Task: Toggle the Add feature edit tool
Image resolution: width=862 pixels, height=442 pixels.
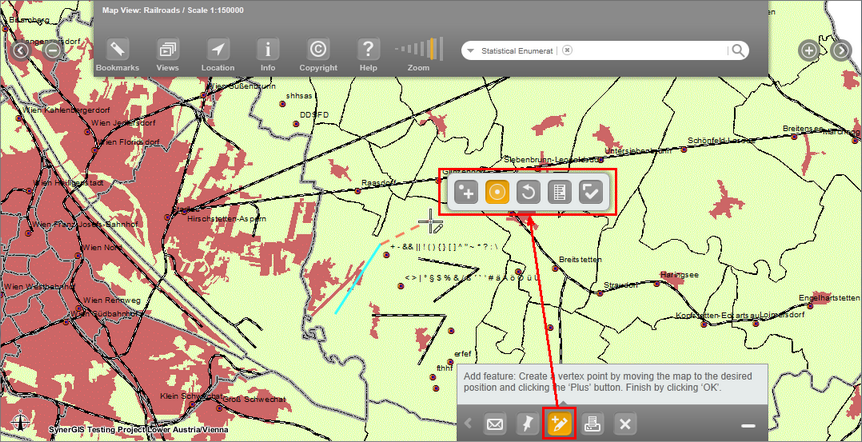Action: click(558, 424)
